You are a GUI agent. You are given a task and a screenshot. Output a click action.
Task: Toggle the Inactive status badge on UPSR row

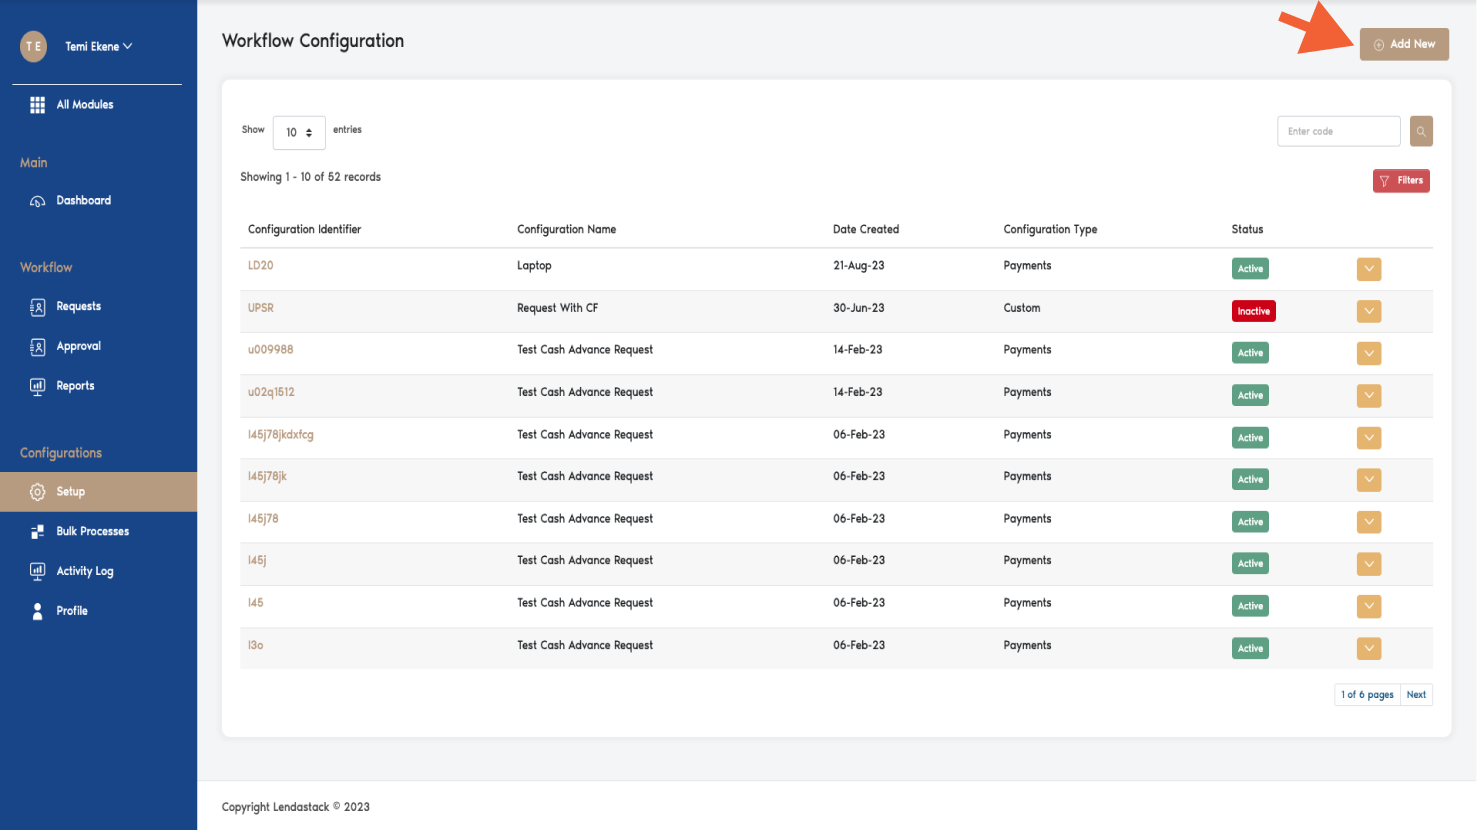[1253, 310]
